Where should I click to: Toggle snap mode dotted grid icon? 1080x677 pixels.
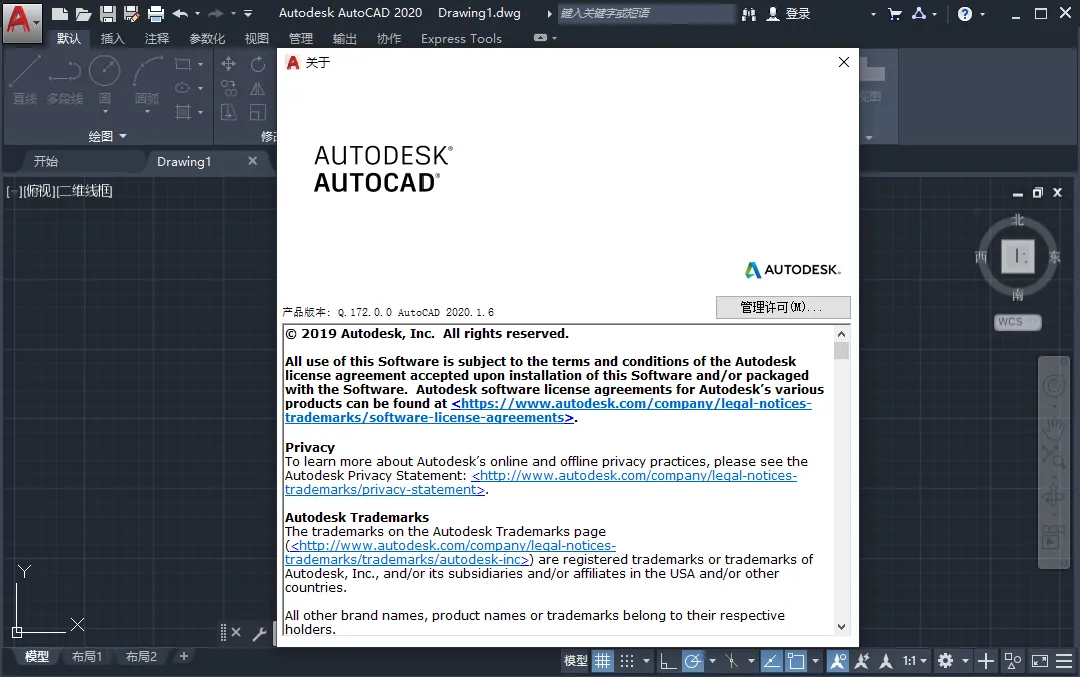(x=627, y=661)
